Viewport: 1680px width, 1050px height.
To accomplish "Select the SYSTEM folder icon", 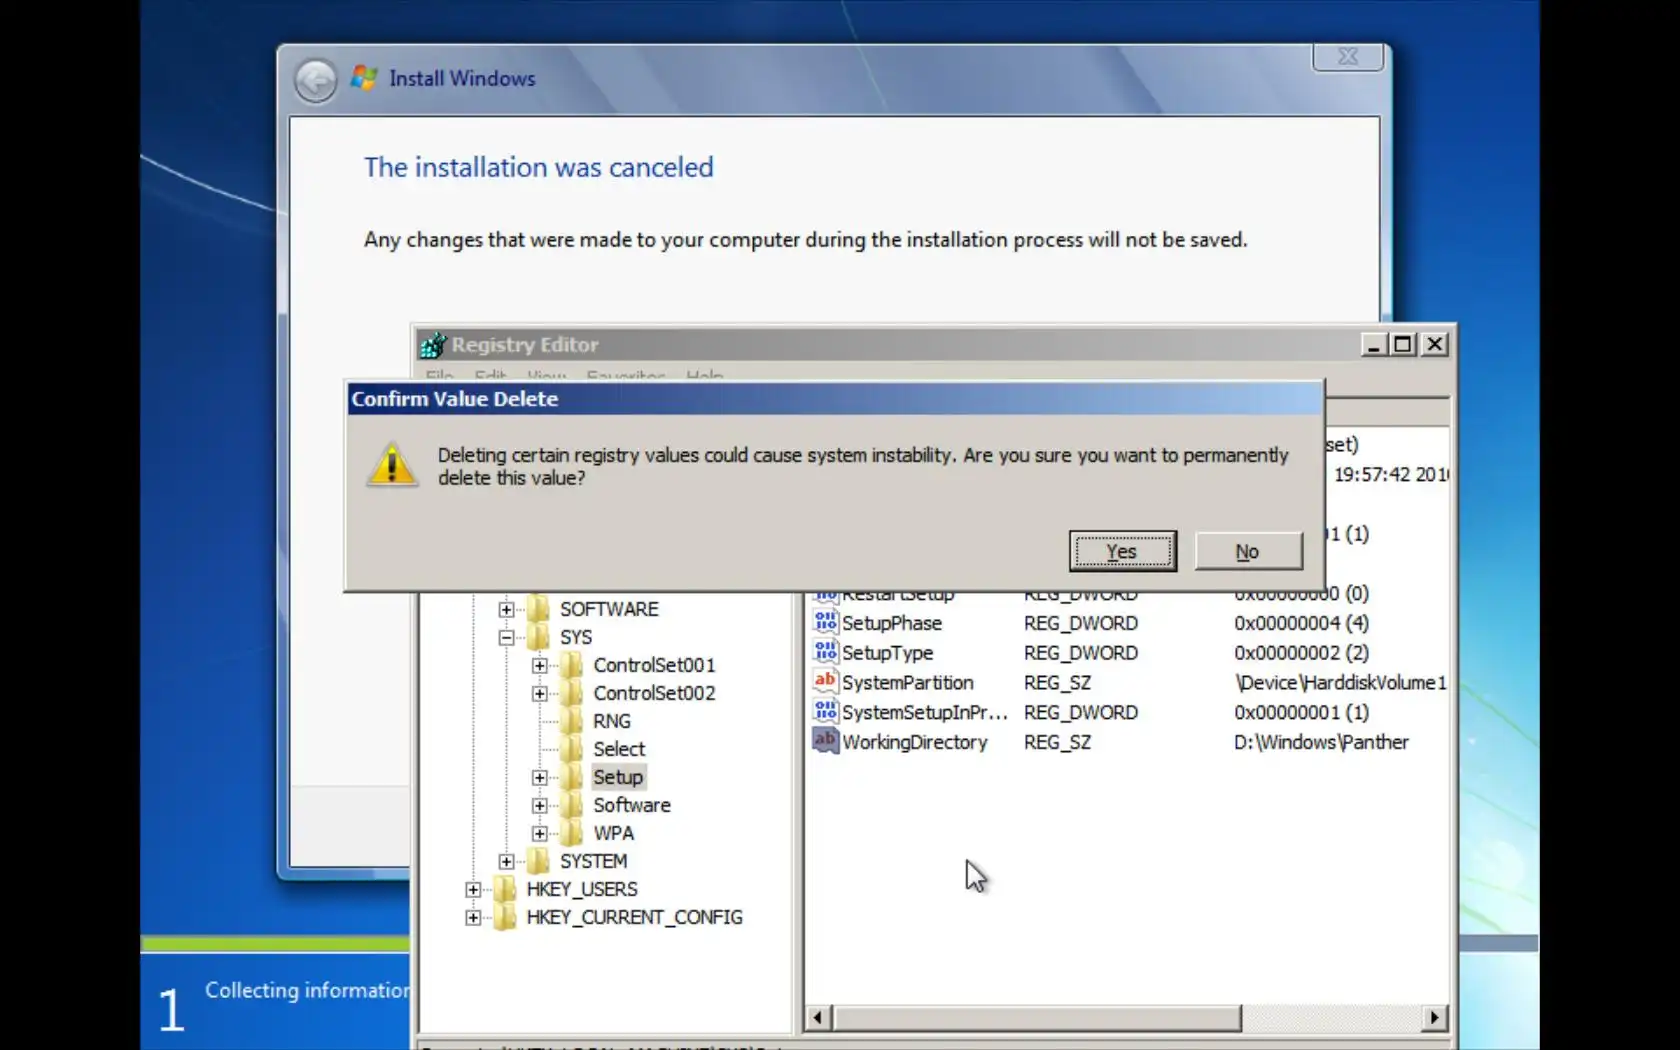I will pos(538,860).
